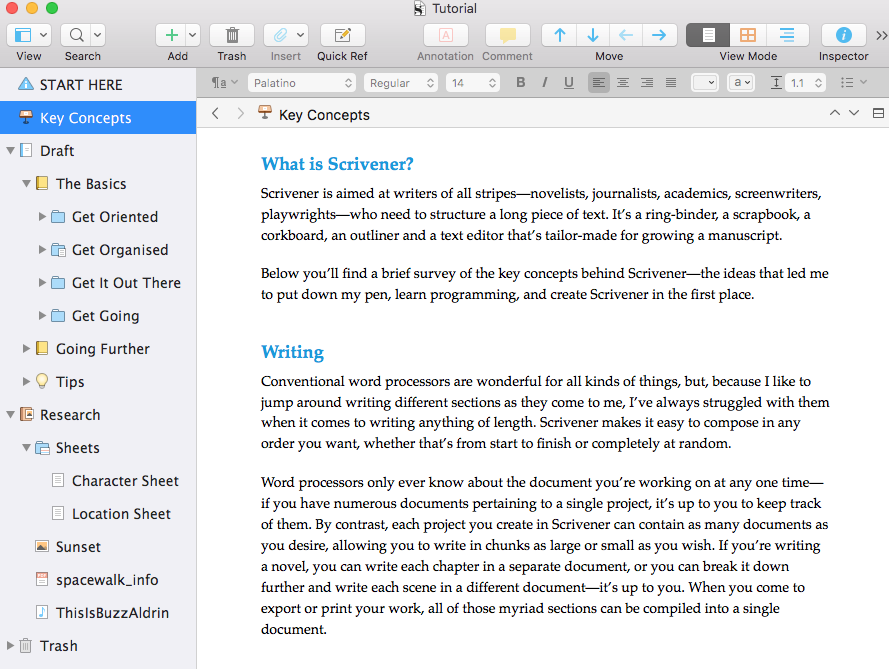The height and width of the screenshot is (669, 889).
Task: Click the Insert paperclip icon
Action: (x=280, y=35)
